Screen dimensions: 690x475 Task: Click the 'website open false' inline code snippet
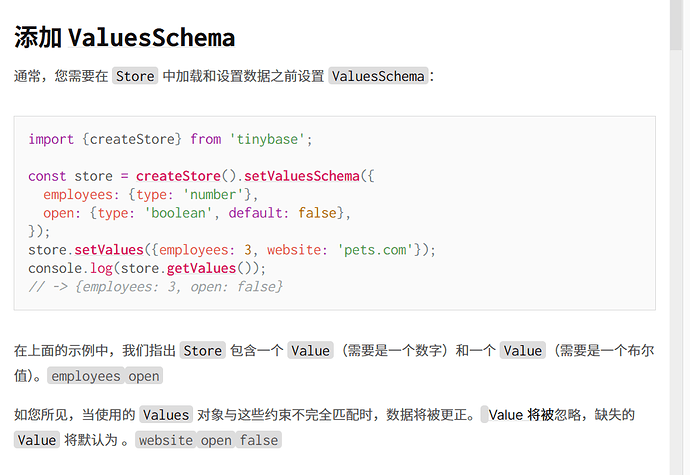[x=208, y=440]
